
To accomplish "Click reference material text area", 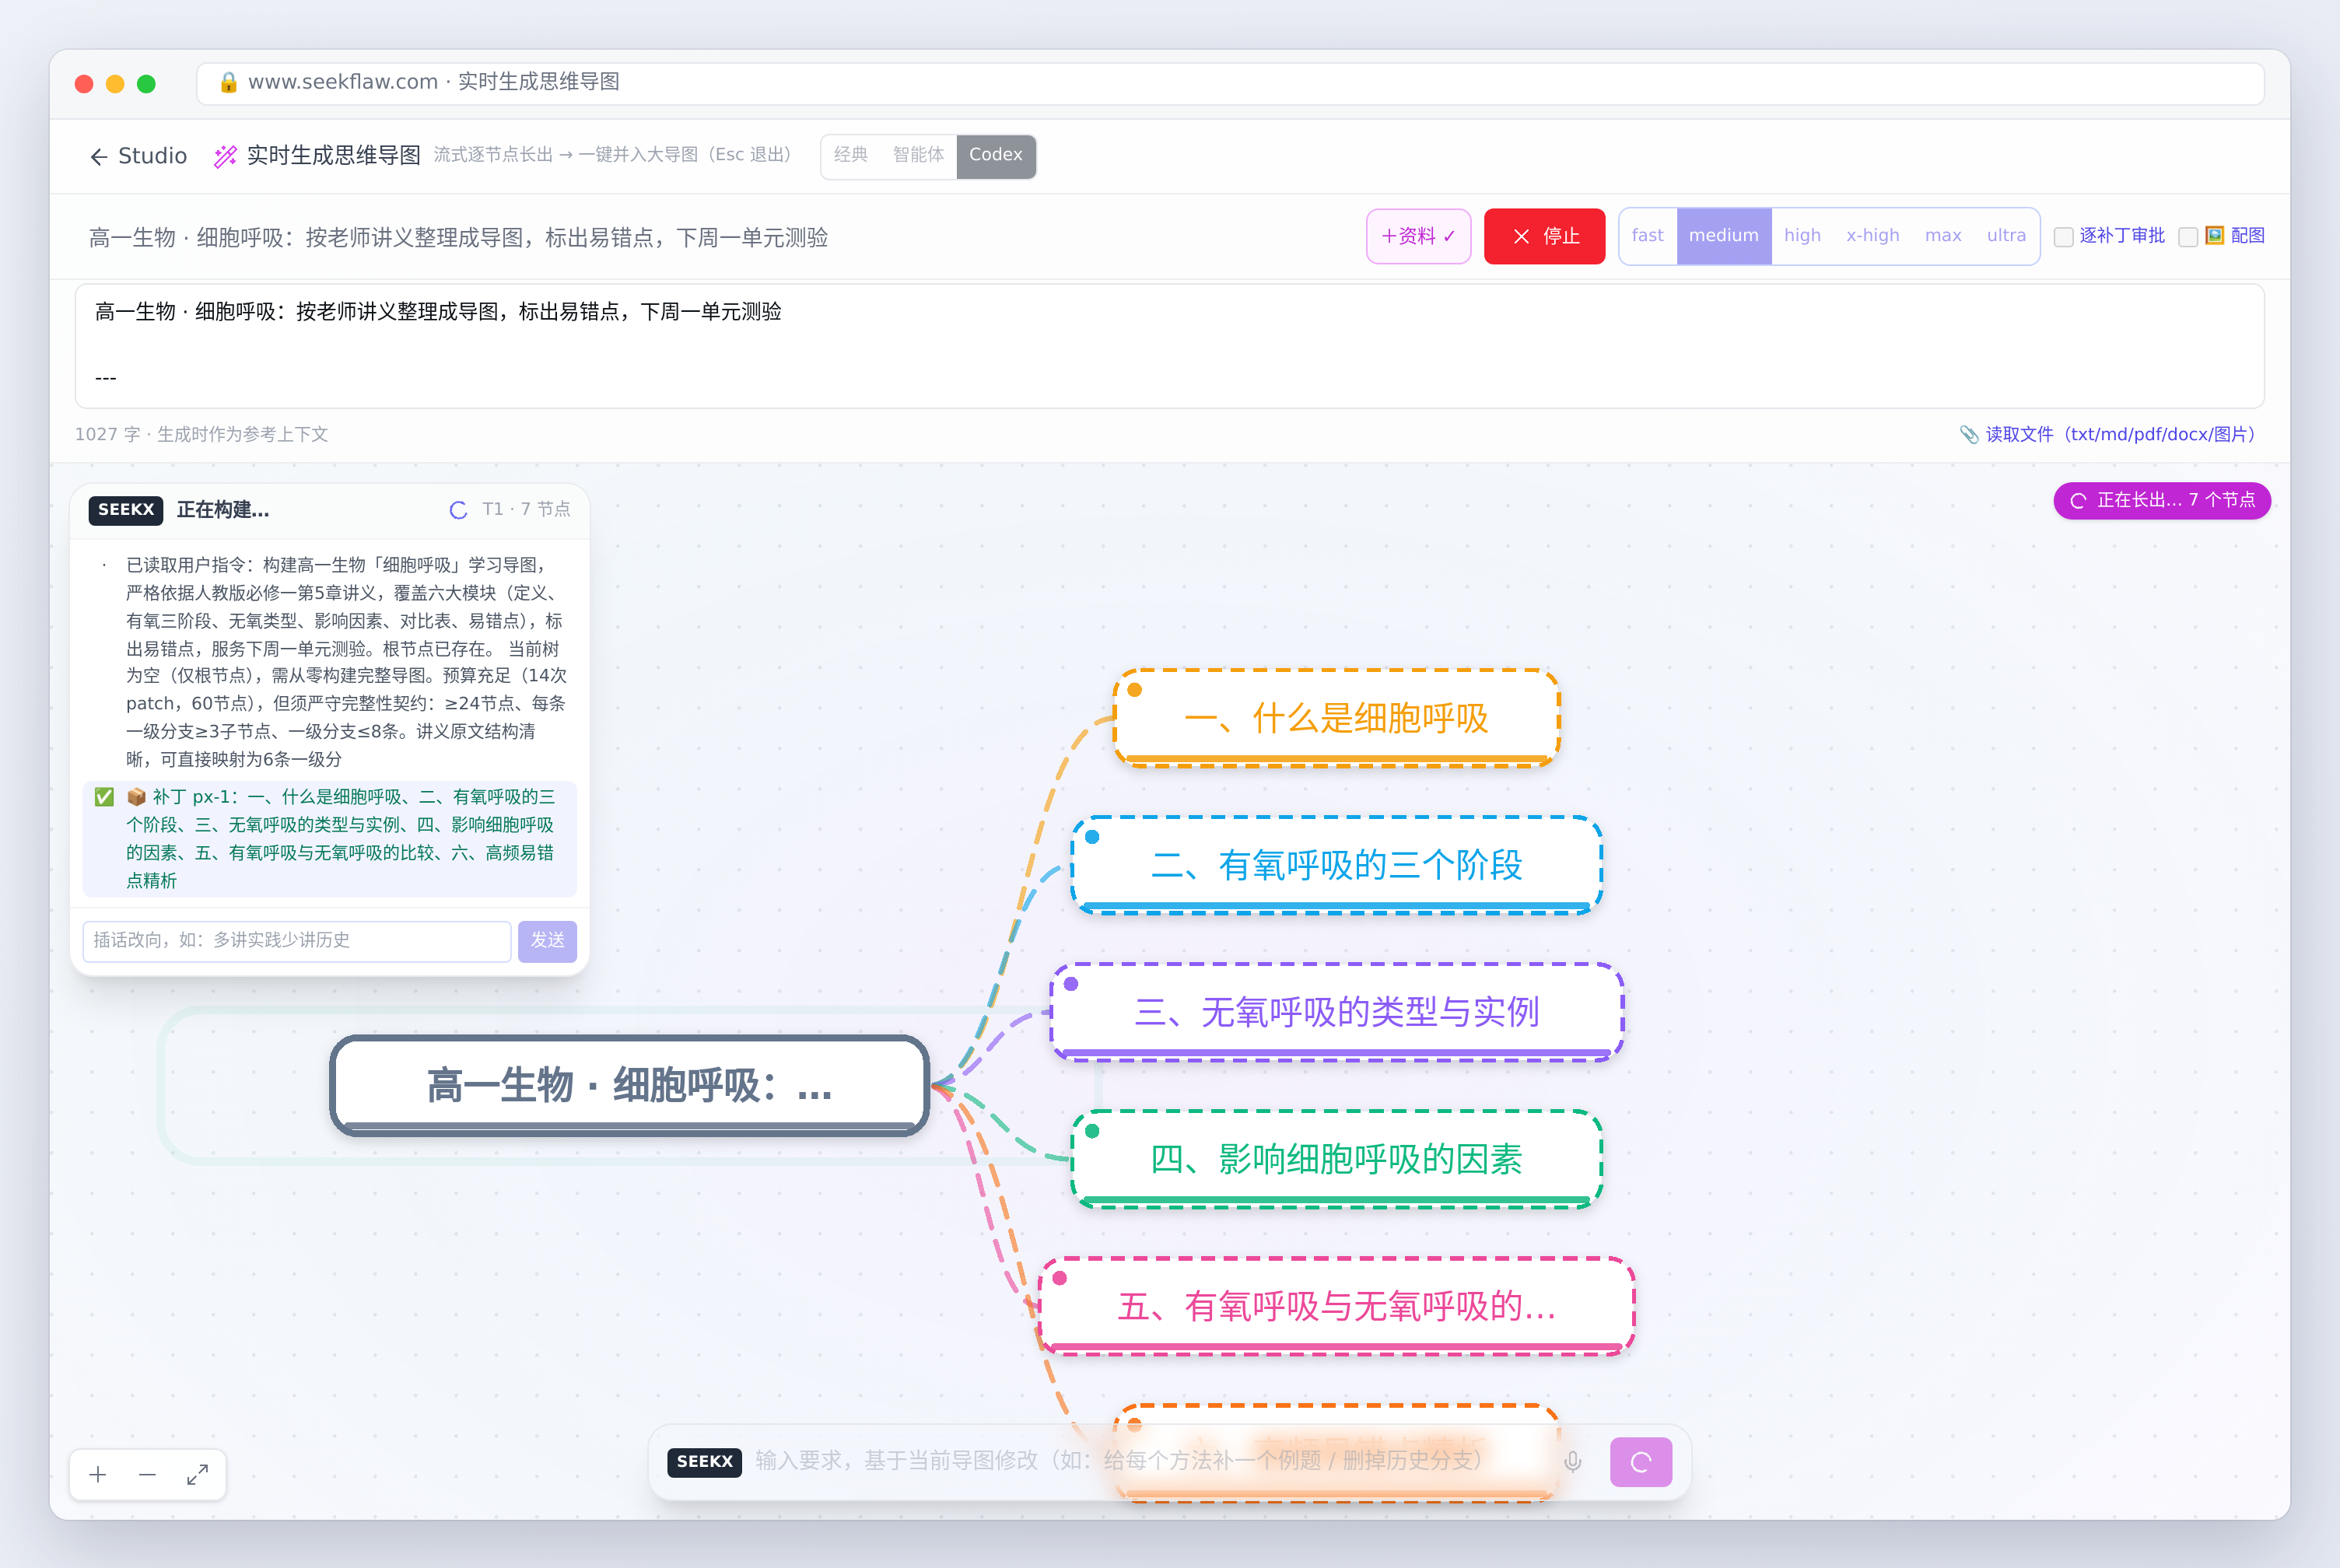I will [1169, 346].
